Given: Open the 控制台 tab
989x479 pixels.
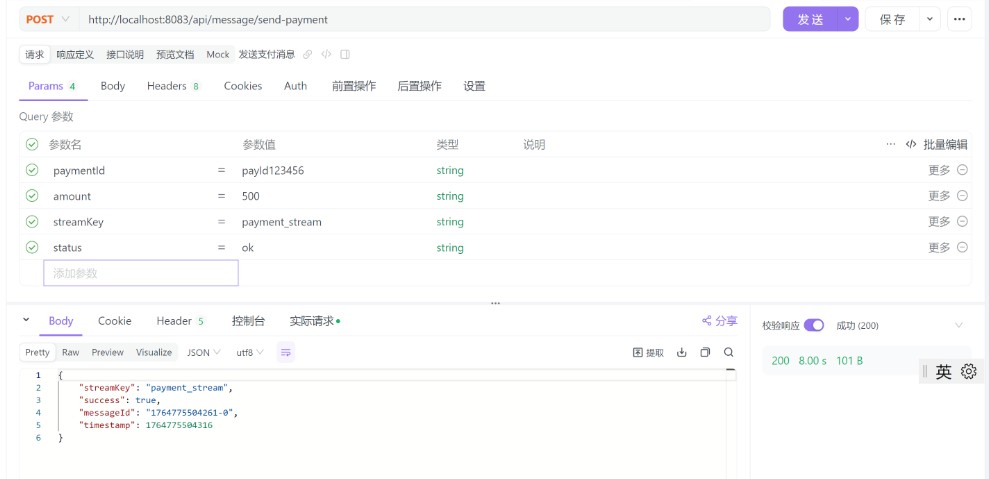Looking at the screenshot, I should 249,321.
